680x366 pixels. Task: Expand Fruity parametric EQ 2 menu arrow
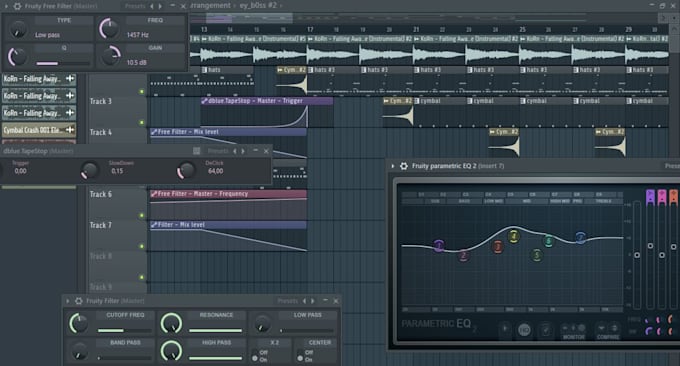(392, 166)
